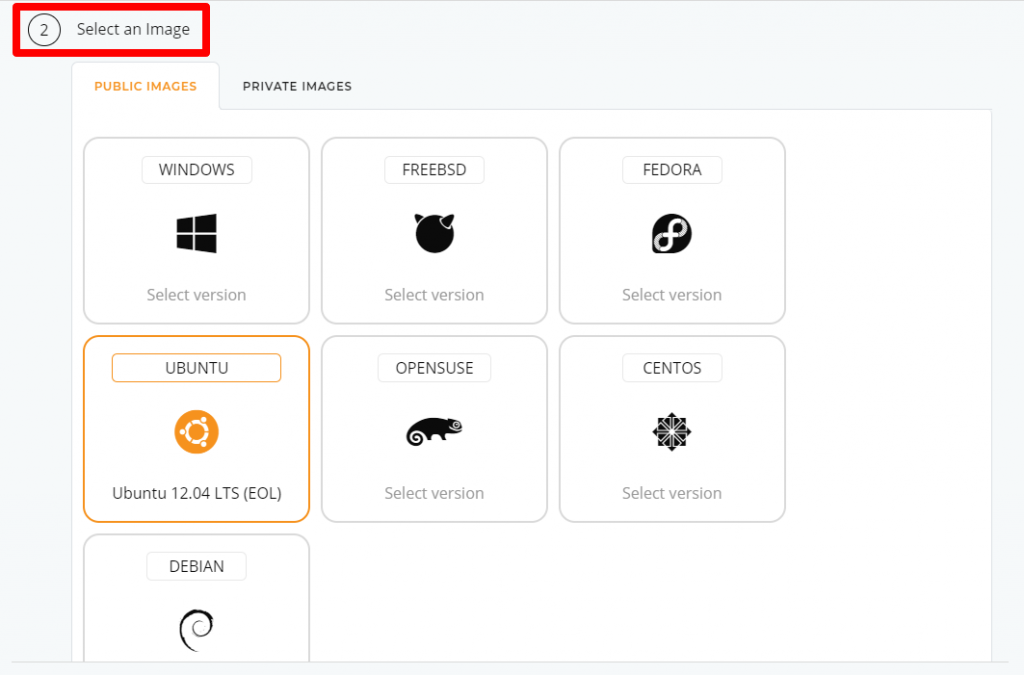Click the DEBIAN label button
Image resolution: width=1024 pixels, height=675 pixels.
click(197, 566)
